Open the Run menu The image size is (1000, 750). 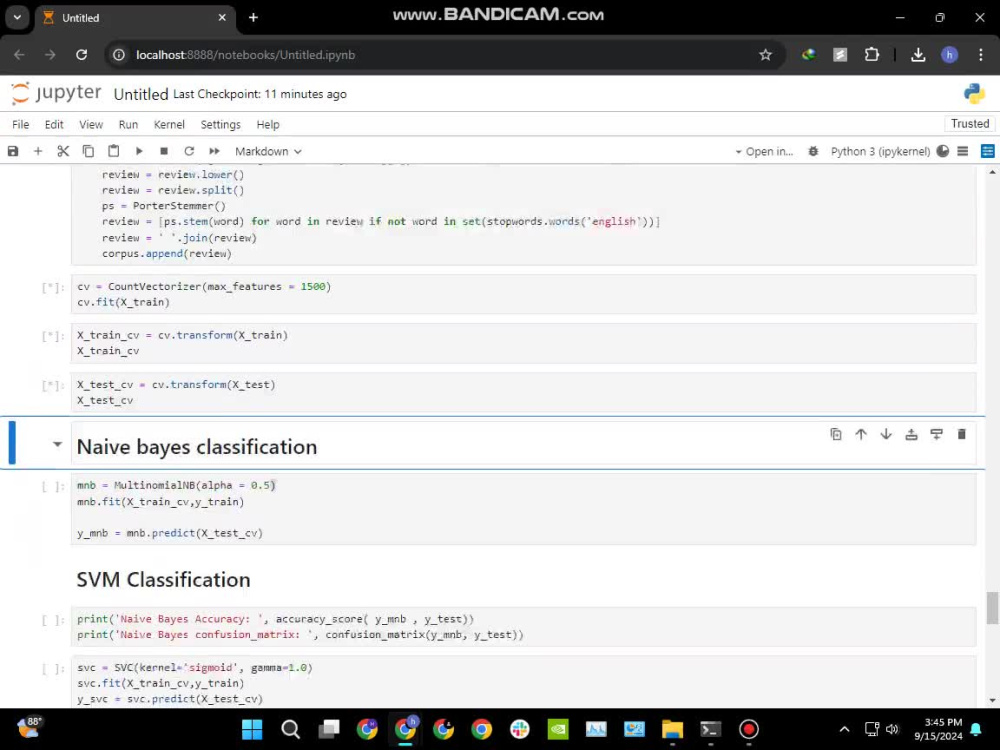tap(128, 124)
